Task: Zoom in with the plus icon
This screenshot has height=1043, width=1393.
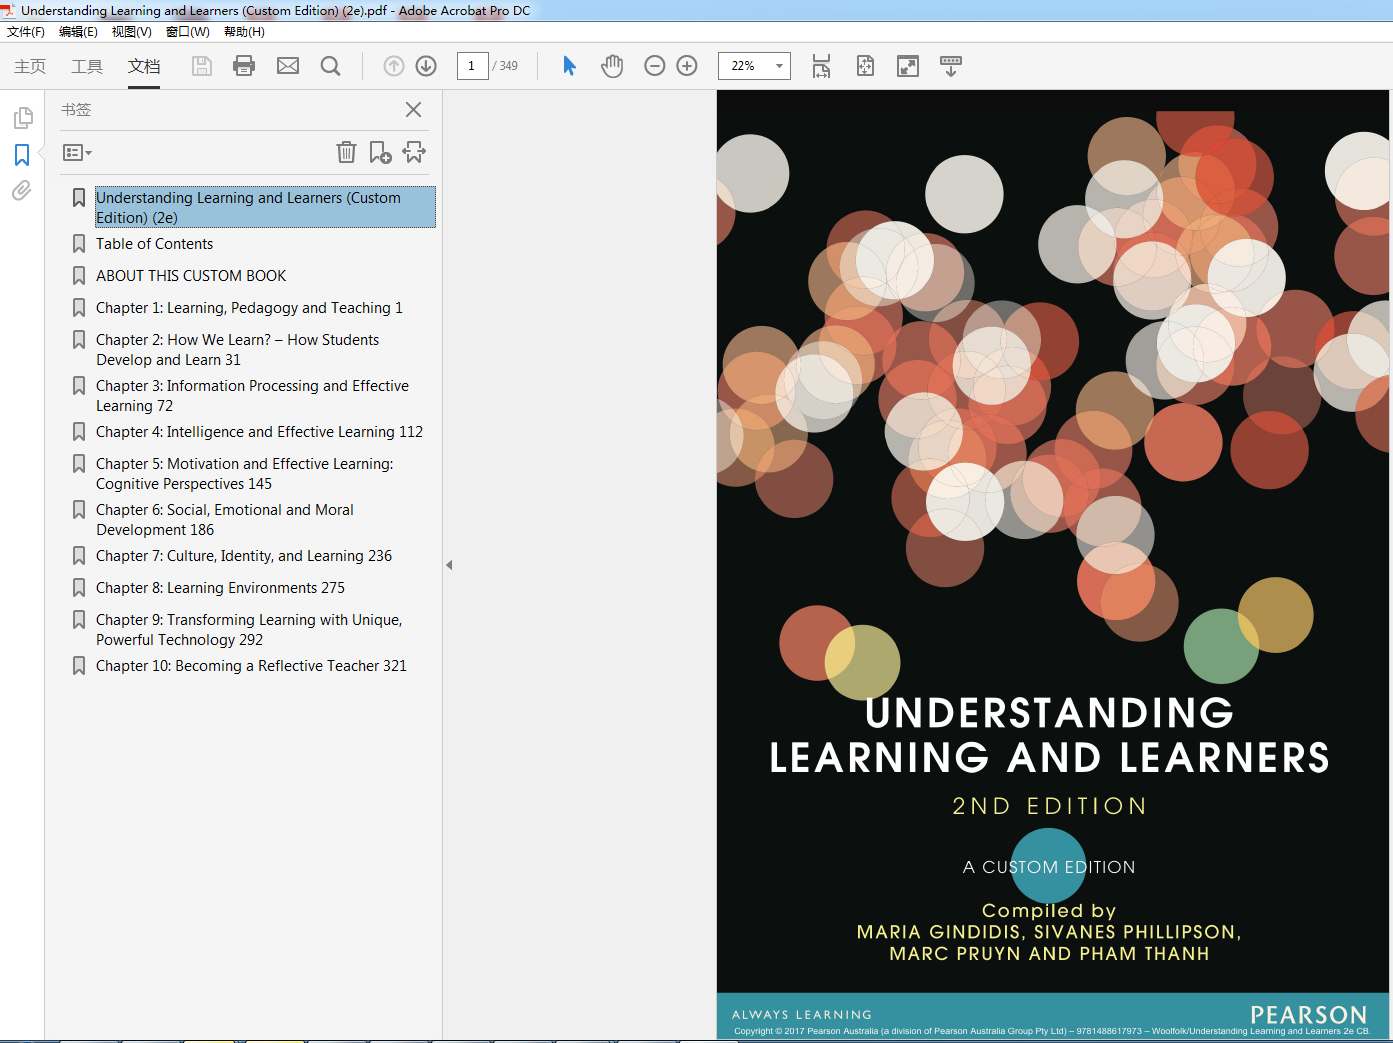Action: (687, 66)
